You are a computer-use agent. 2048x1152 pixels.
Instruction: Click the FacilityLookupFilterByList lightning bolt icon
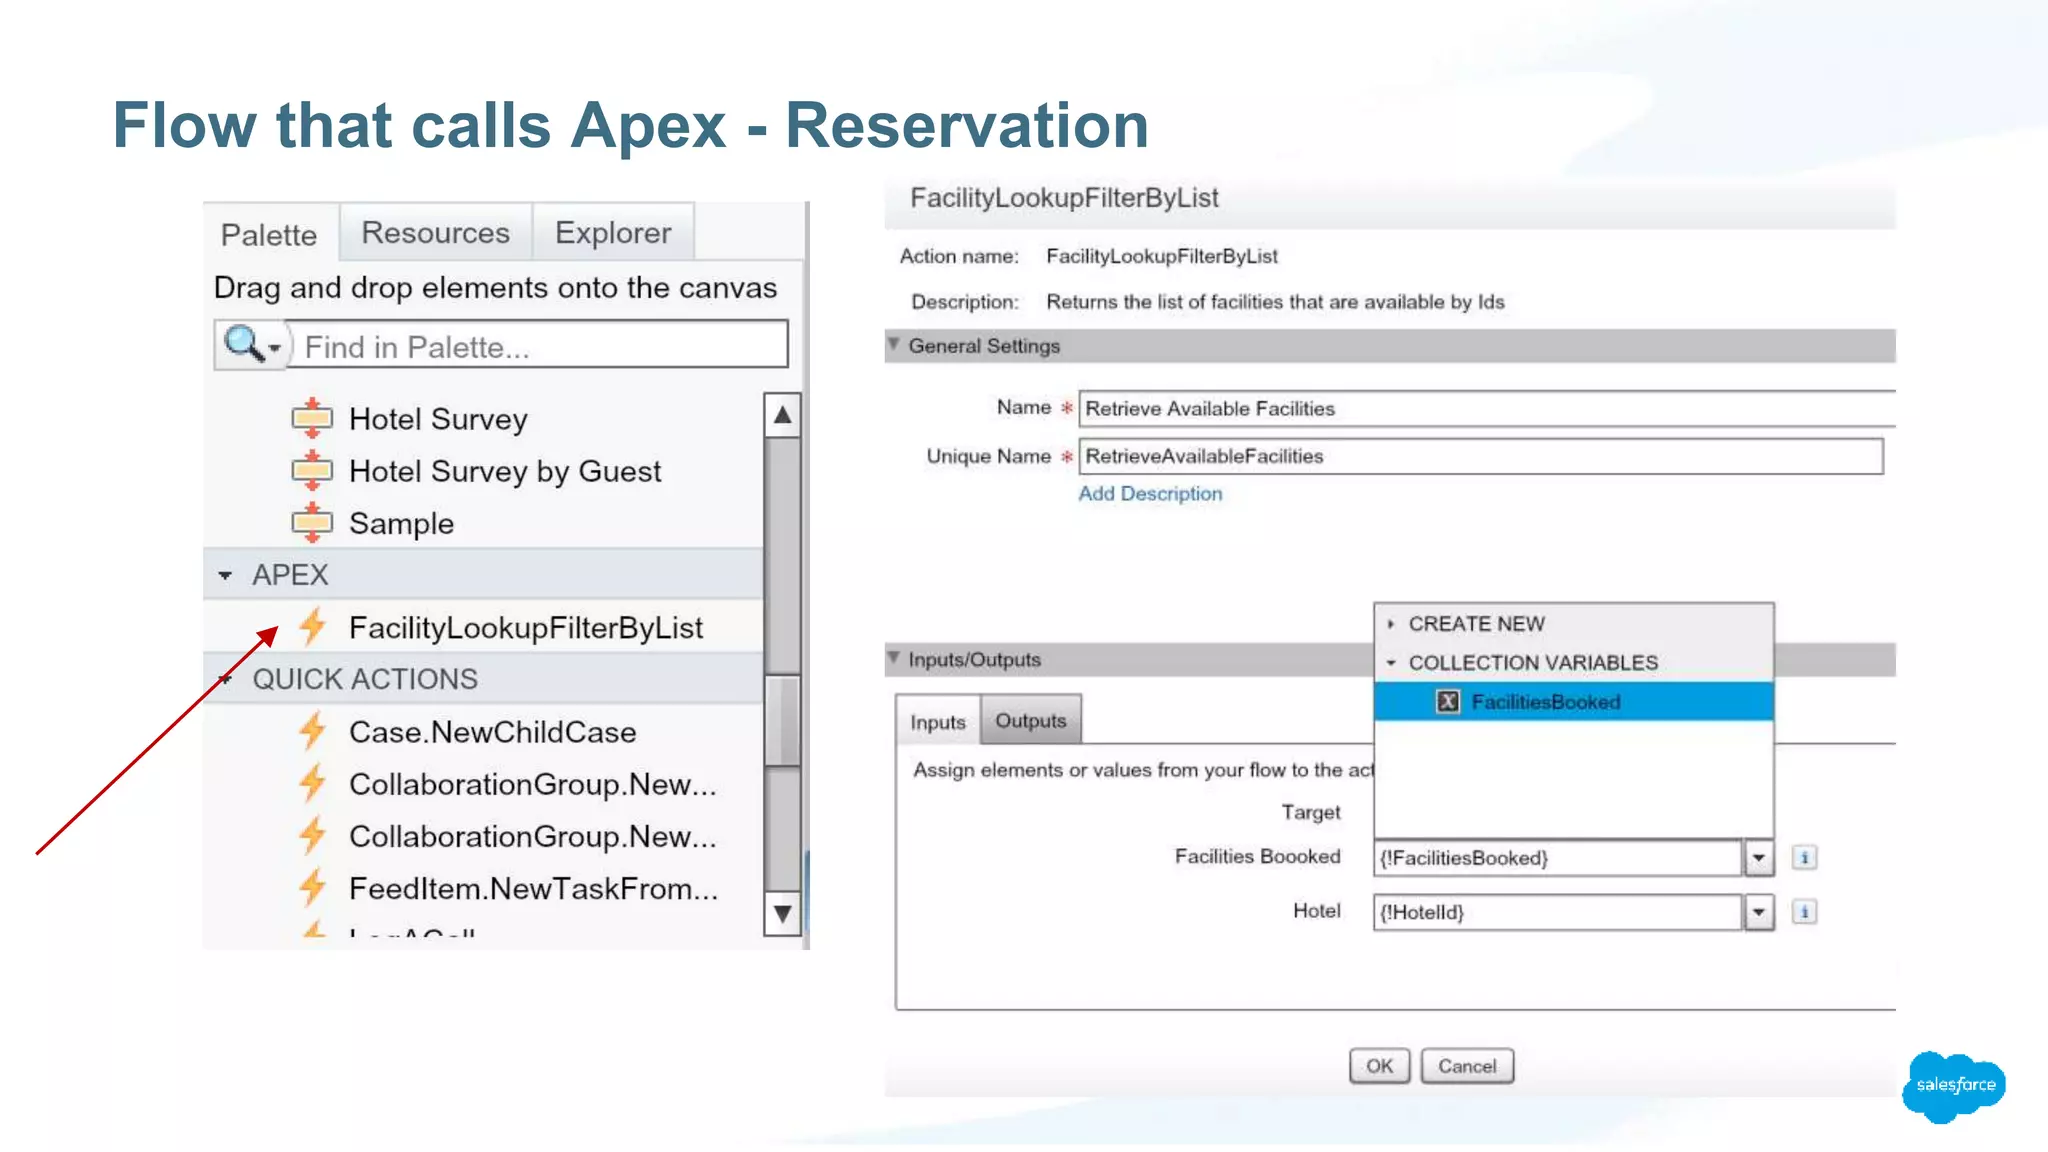[x=313, y=626]
